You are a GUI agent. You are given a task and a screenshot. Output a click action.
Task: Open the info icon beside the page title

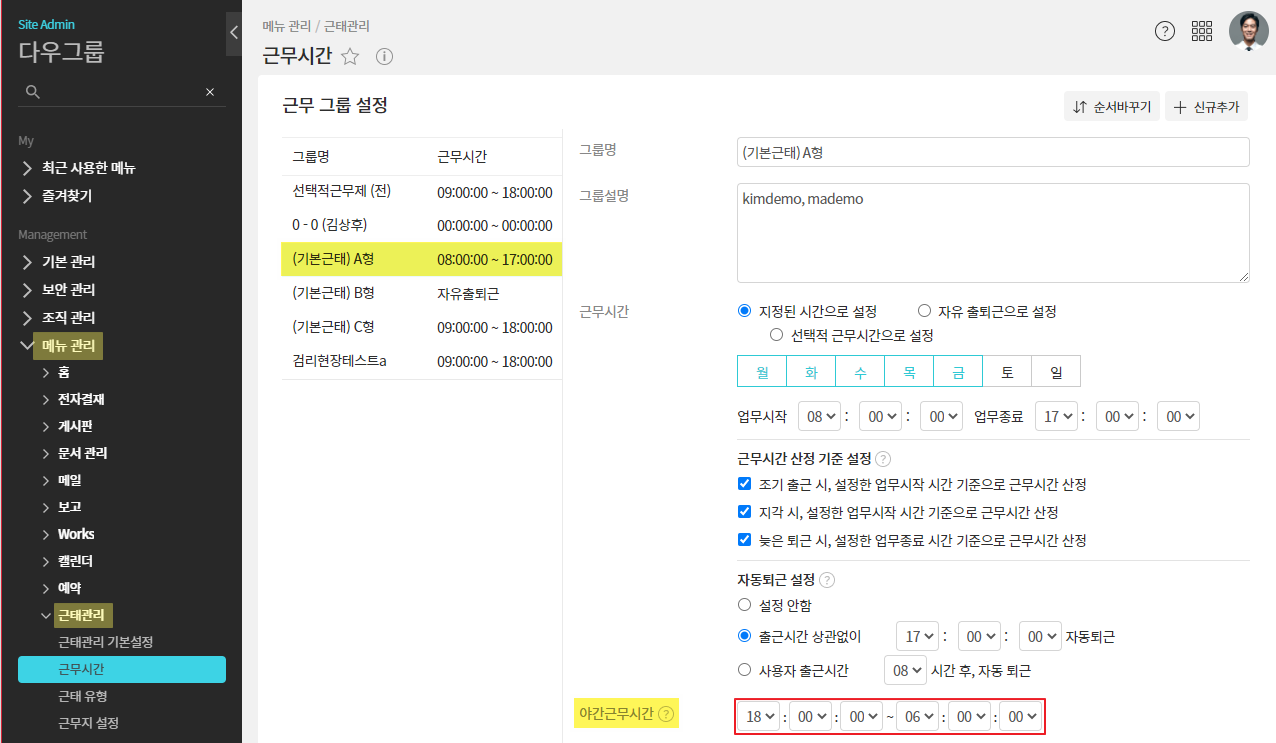[384, 57]
